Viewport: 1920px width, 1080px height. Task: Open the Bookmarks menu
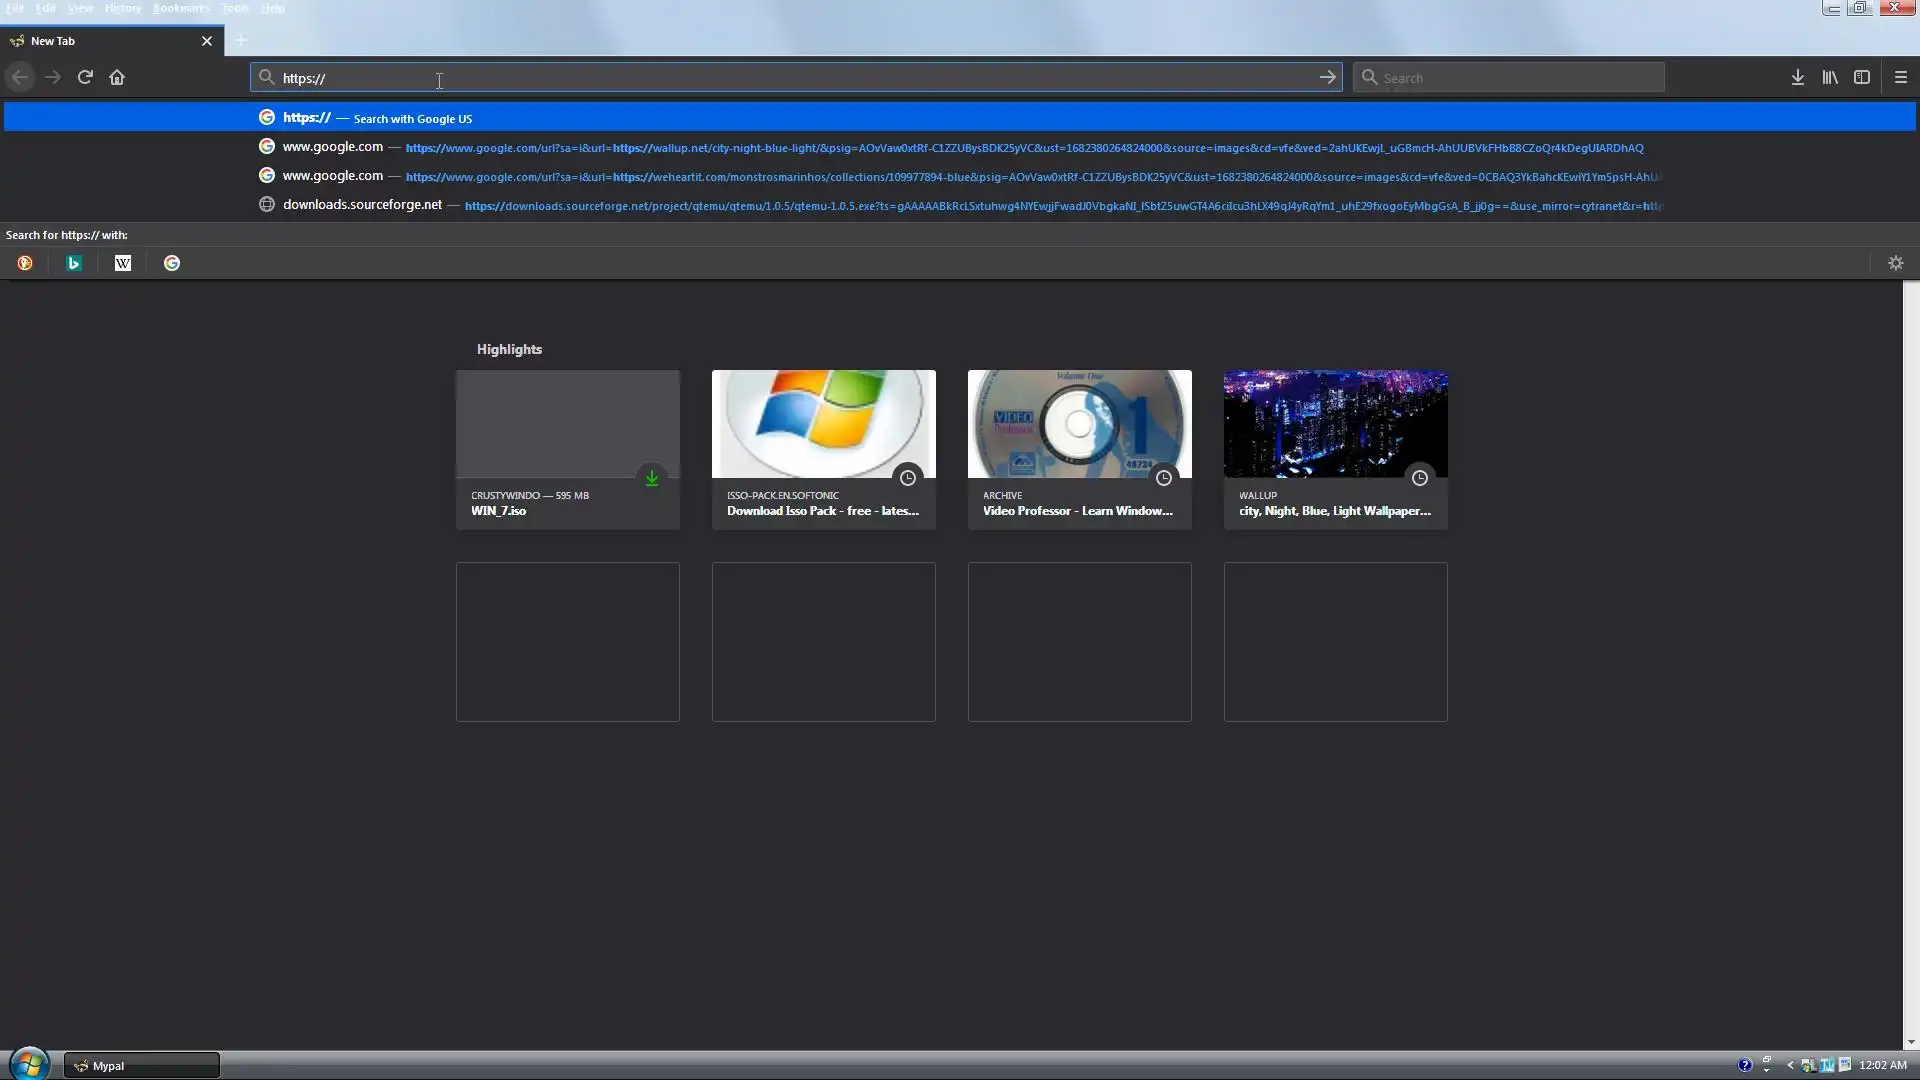click(x=180, y=8)
